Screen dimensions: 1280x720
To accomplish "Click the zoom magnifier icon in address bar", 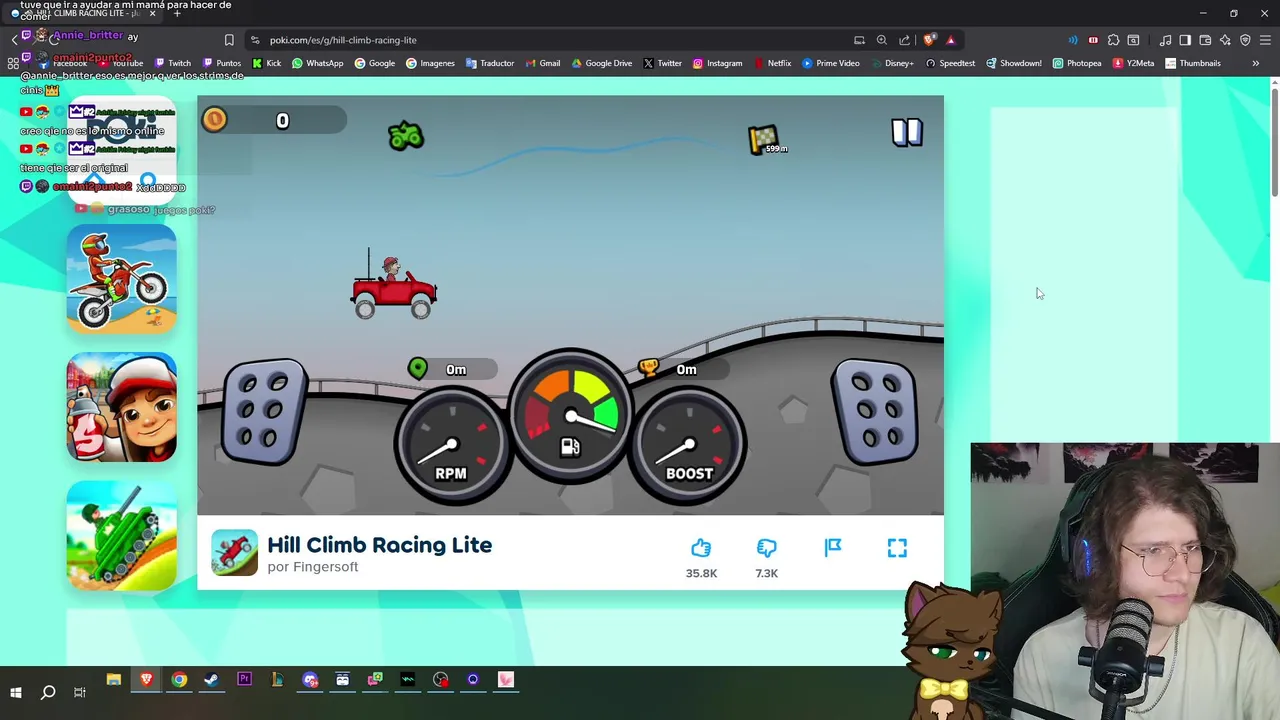I will pos(882,40).
